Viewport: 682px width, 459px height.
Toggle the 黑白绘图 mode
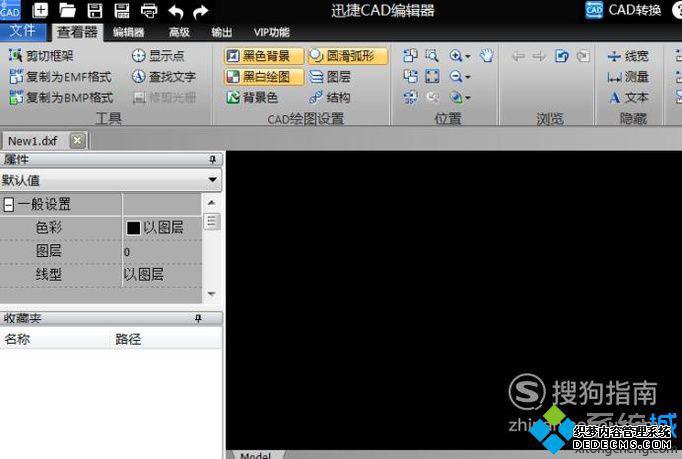[264, 77]
